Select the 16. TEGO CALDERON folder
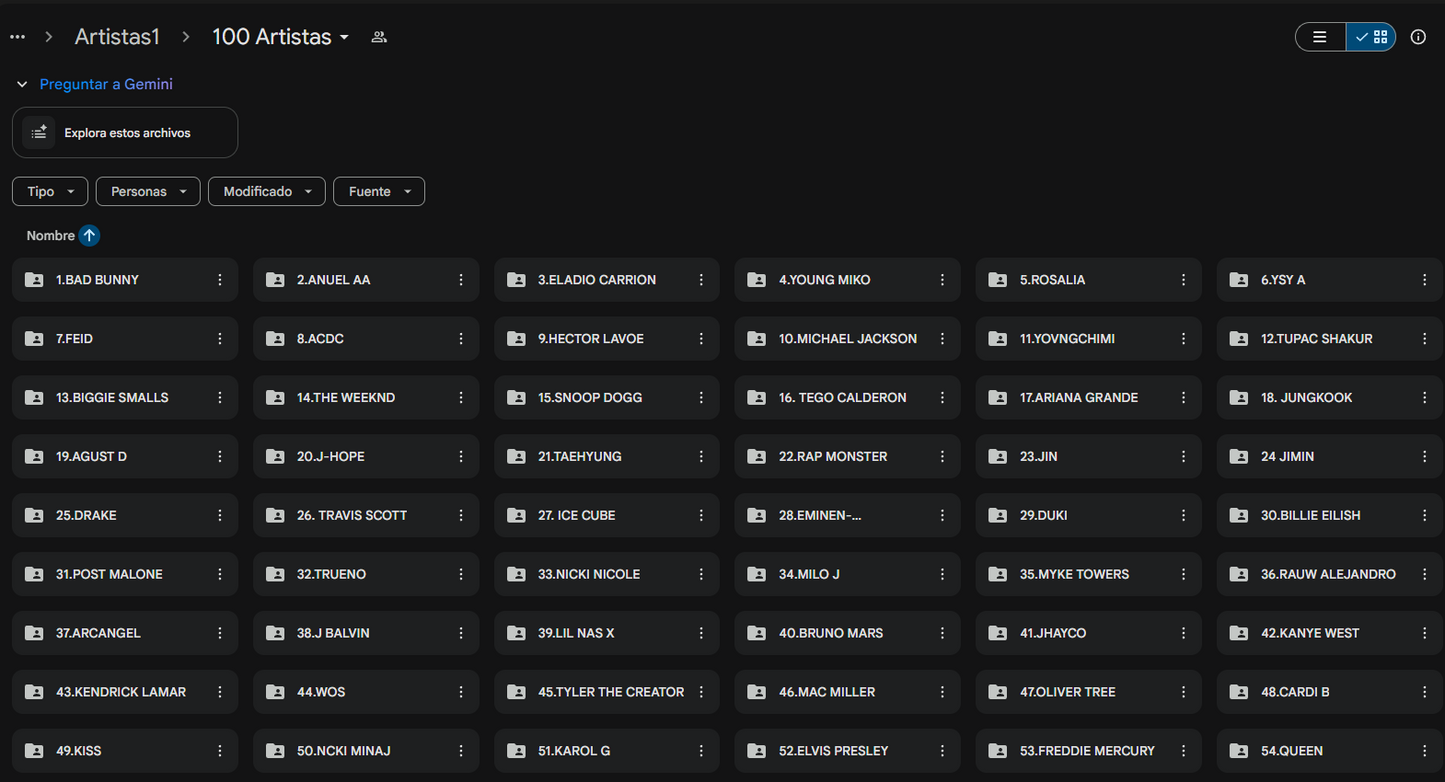 click(x=848, y=398)
